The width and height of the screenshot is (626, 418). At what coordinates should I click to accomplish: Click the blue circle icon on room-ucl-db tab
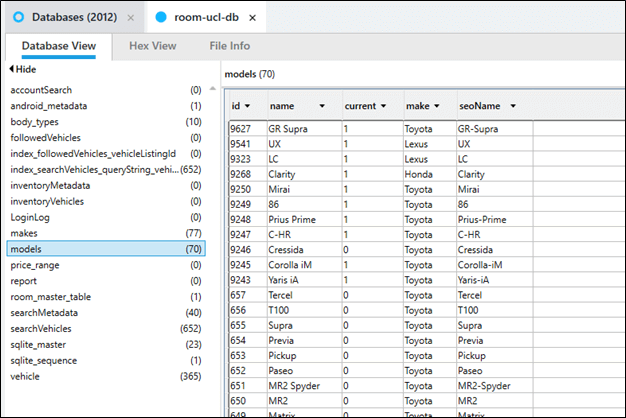tap(160, 17)
